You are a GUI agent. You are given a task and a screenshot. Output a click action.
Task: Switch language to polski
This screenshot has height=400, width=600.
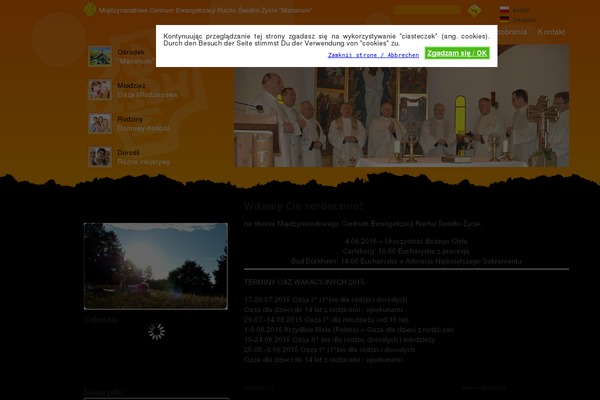tap(521, 10)
